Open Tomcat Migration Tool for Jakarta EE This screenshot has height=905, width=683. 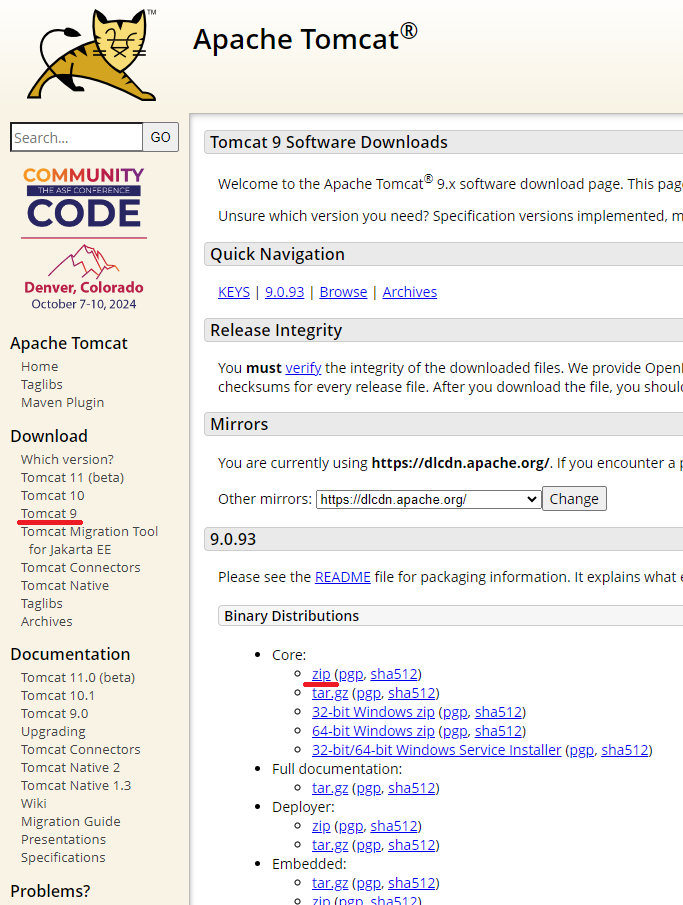(x=89, y=541)
